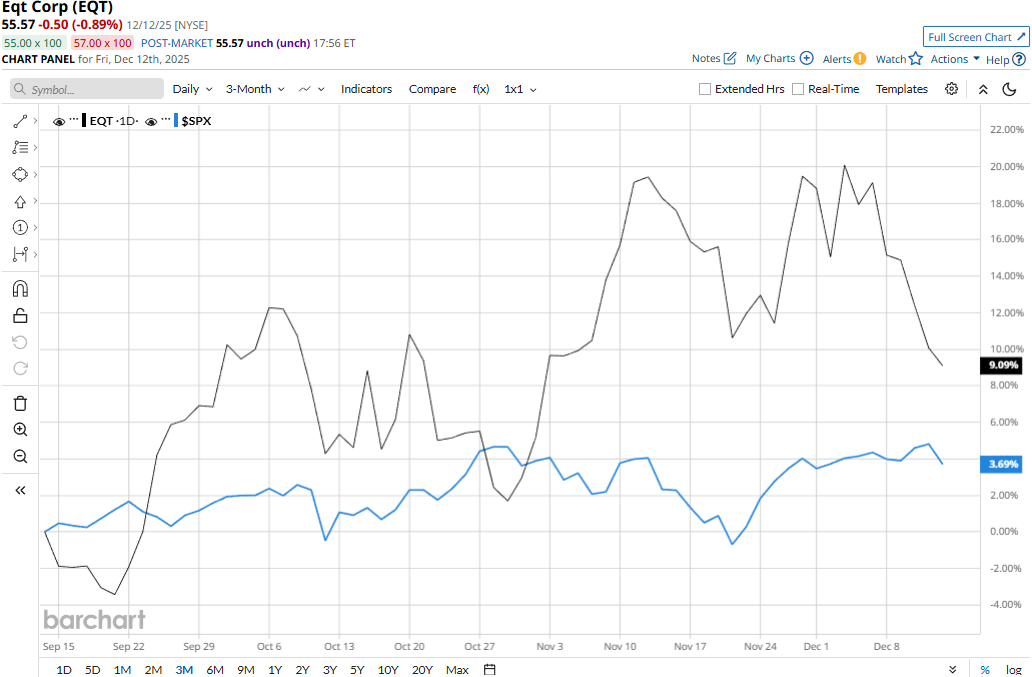
Task: Redo last chart action
Action: pyautogui.click(x=20, y=368)
